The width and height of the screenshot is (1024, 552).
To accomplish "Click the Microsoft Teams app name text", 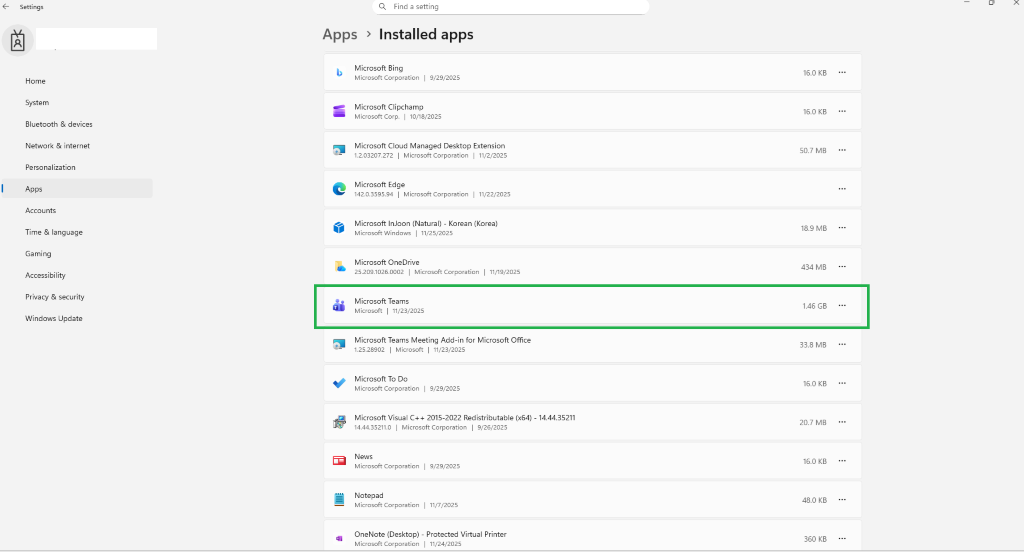I will [381, 301].
